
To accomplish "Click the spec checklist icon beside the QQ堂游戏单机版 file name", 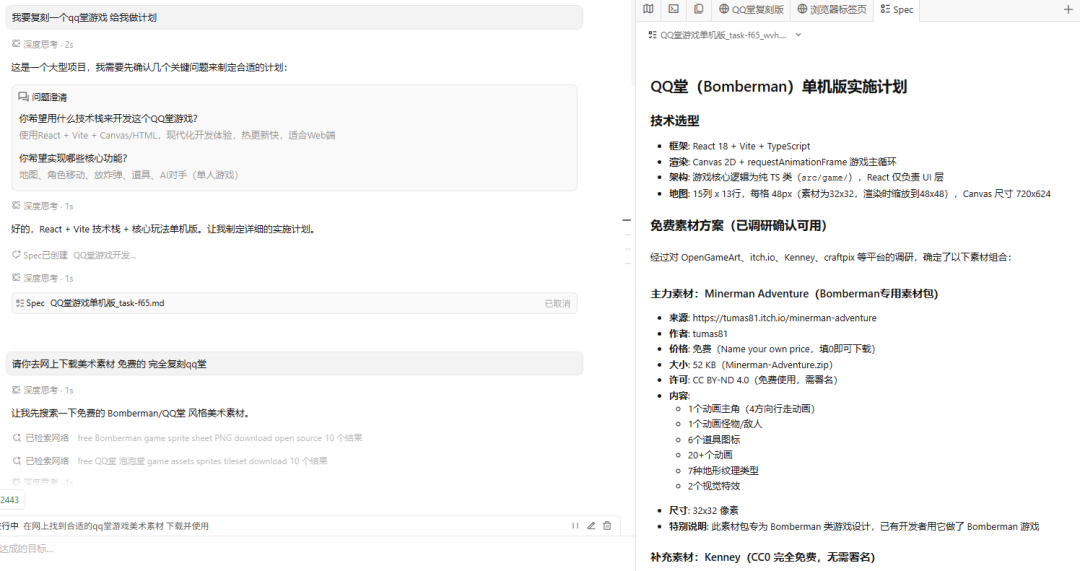I will coord(652,34).
